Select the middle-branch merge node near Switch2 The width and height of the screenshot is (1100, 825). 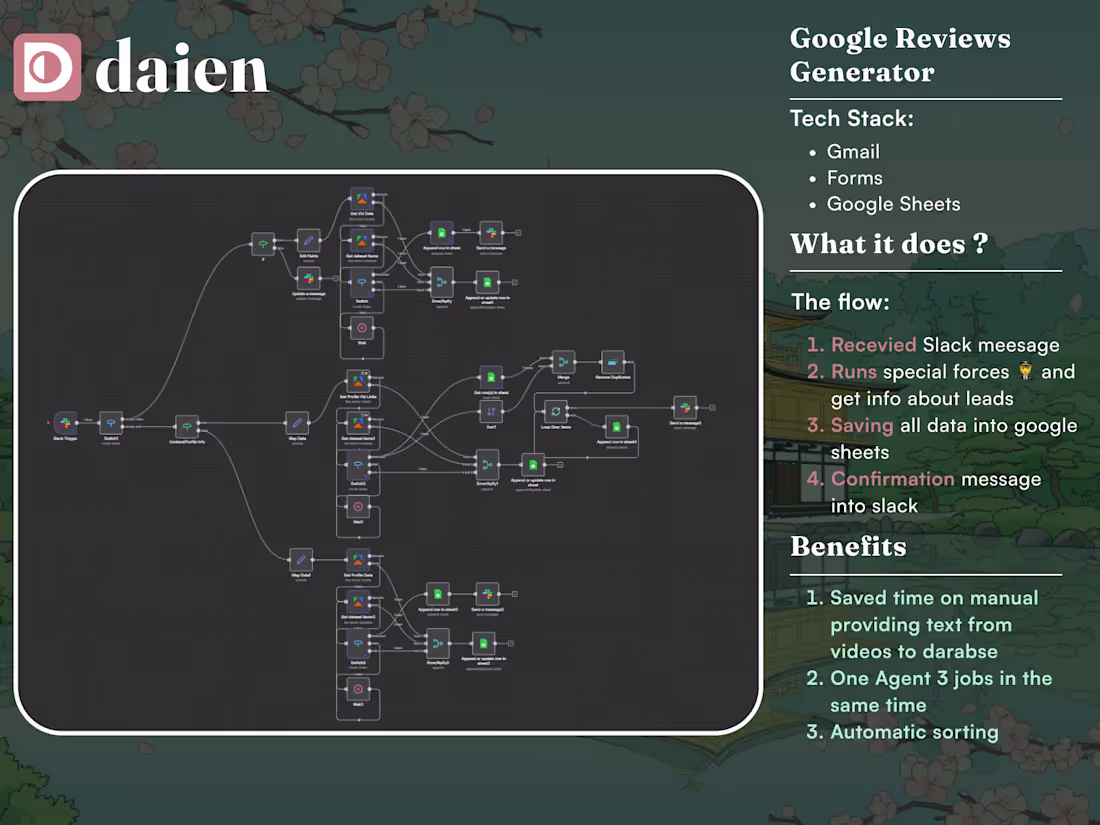point(487,464)
